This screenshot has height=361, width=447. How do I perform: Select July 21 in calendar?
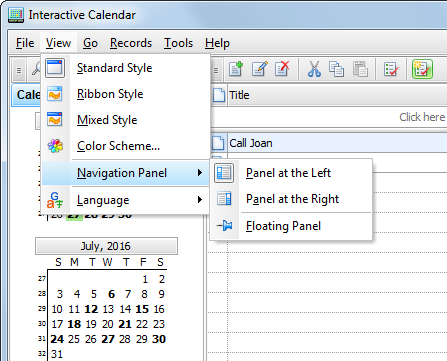(x=125, y=324)
